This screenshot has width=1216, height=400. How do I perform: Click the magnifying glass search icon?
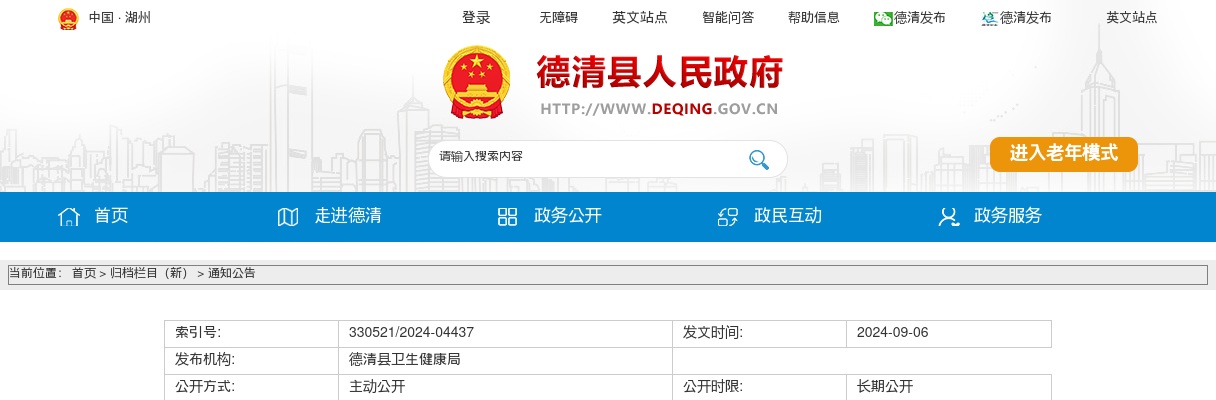(x=758, y=159)
